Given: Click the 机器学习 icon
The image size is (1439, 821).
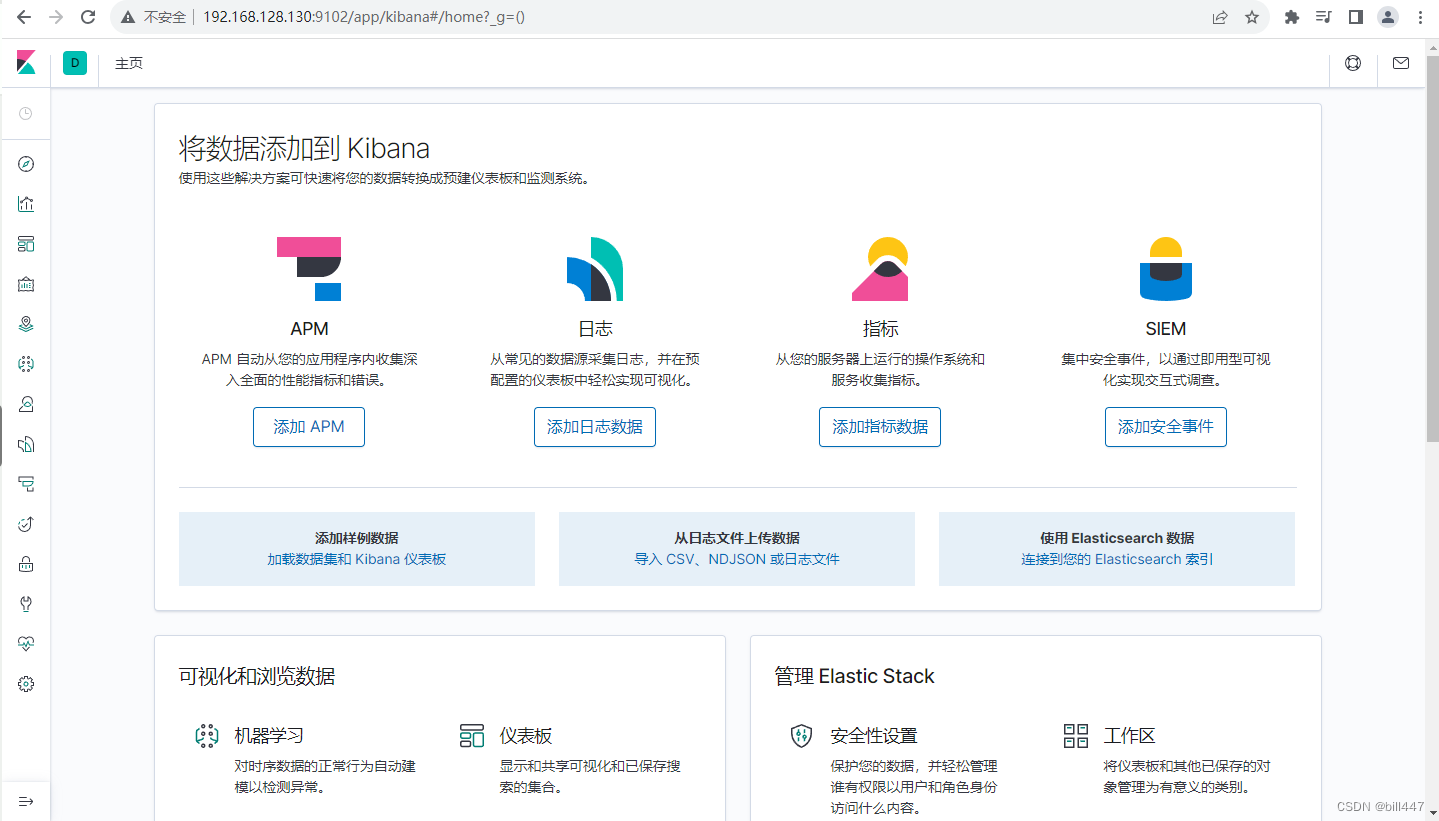Looking at the screenshot, I should coord(207,737).
